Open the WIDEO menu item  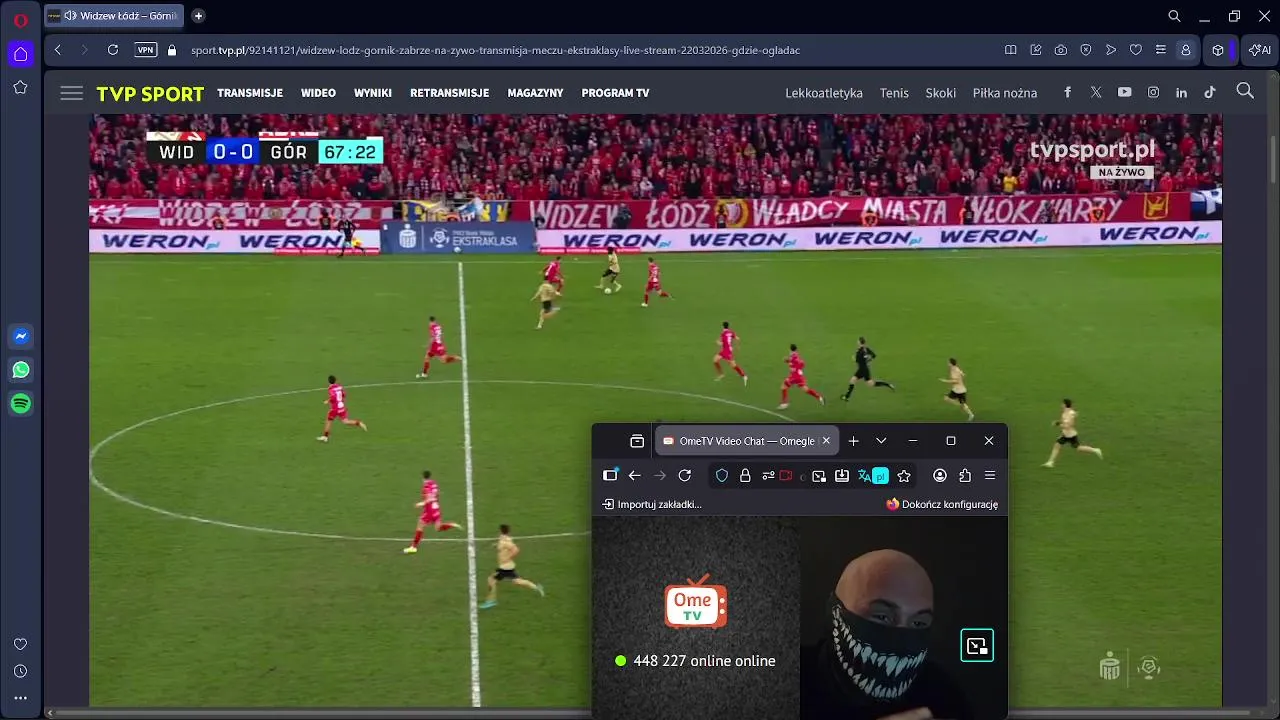point(318,93)
